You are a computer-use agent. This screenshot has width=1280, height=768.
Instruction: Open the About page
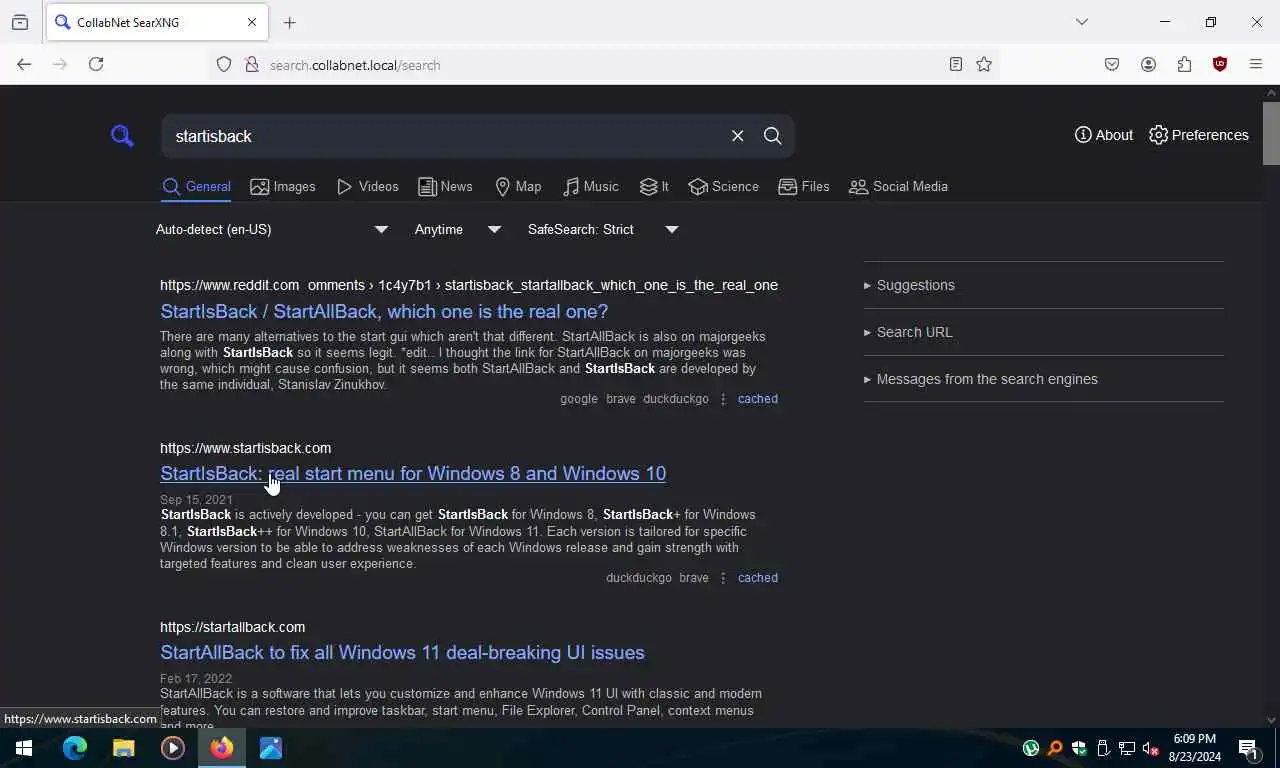coord(1104,135)
